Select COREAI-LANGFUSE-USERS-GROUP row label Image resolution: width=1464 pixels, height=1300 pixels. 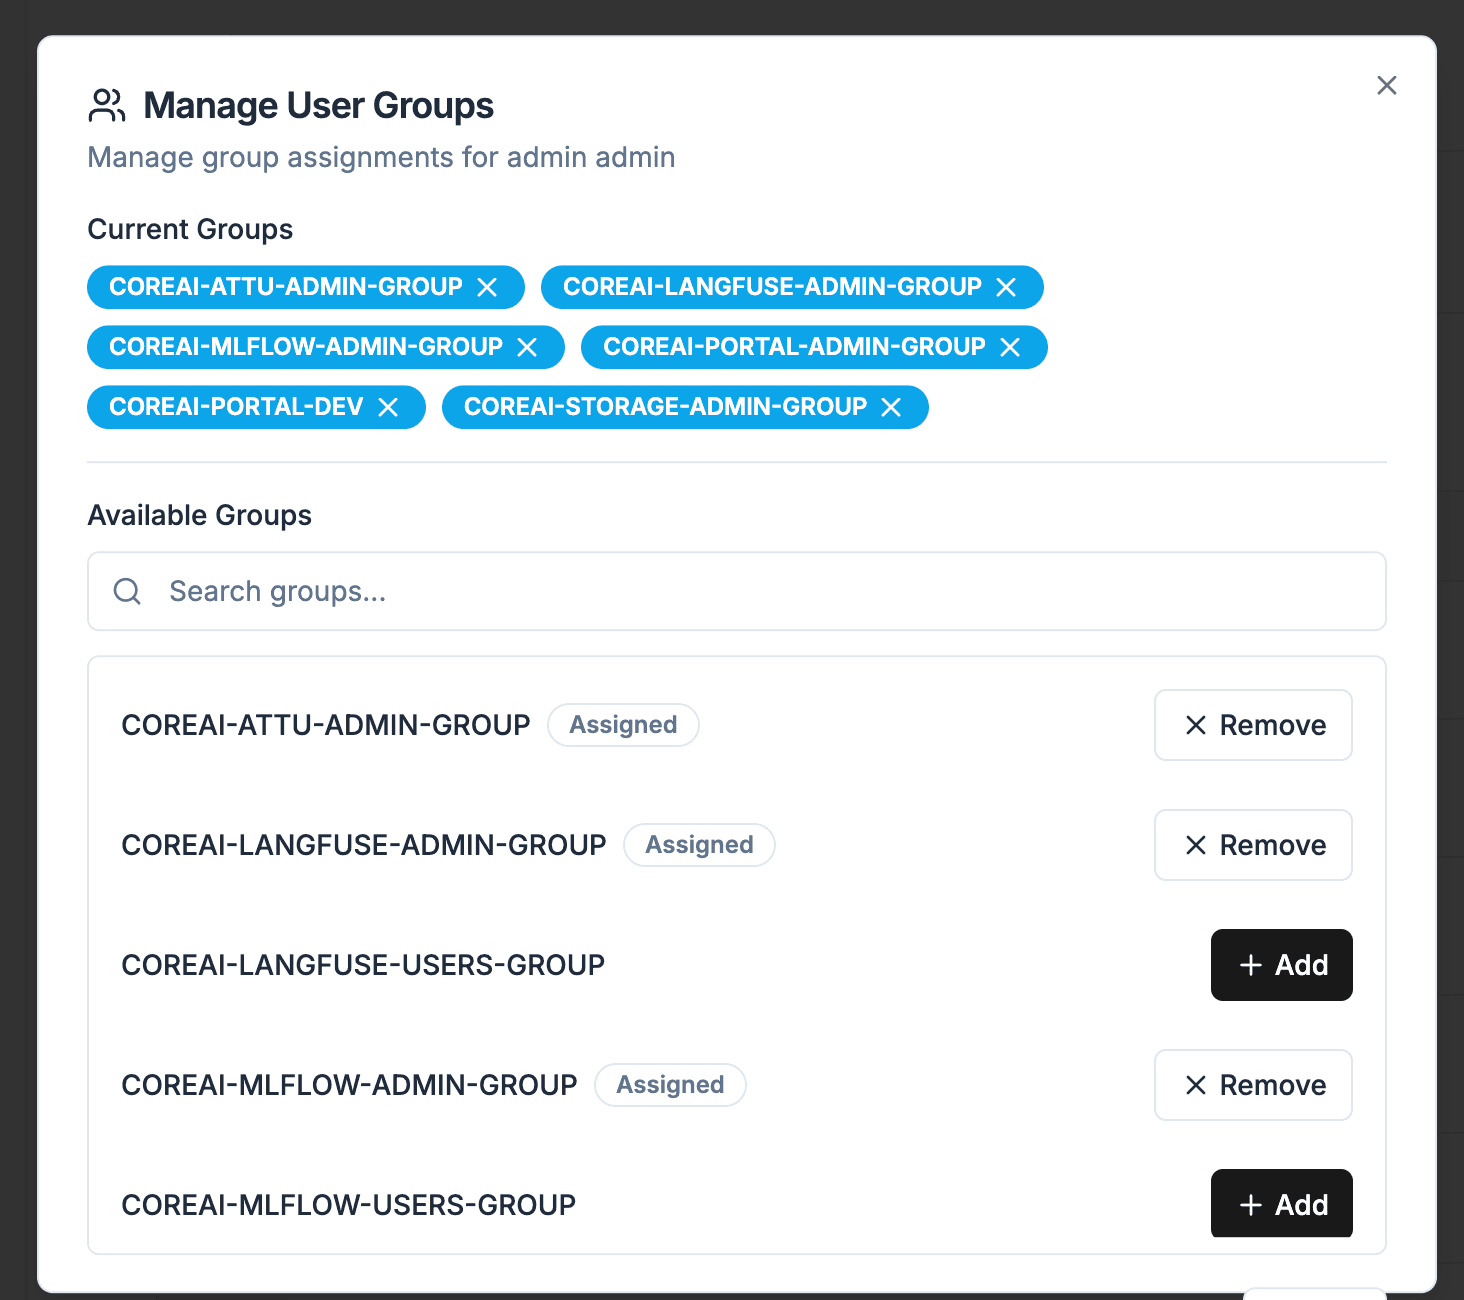pyautogui.click(x=363, y=965)
